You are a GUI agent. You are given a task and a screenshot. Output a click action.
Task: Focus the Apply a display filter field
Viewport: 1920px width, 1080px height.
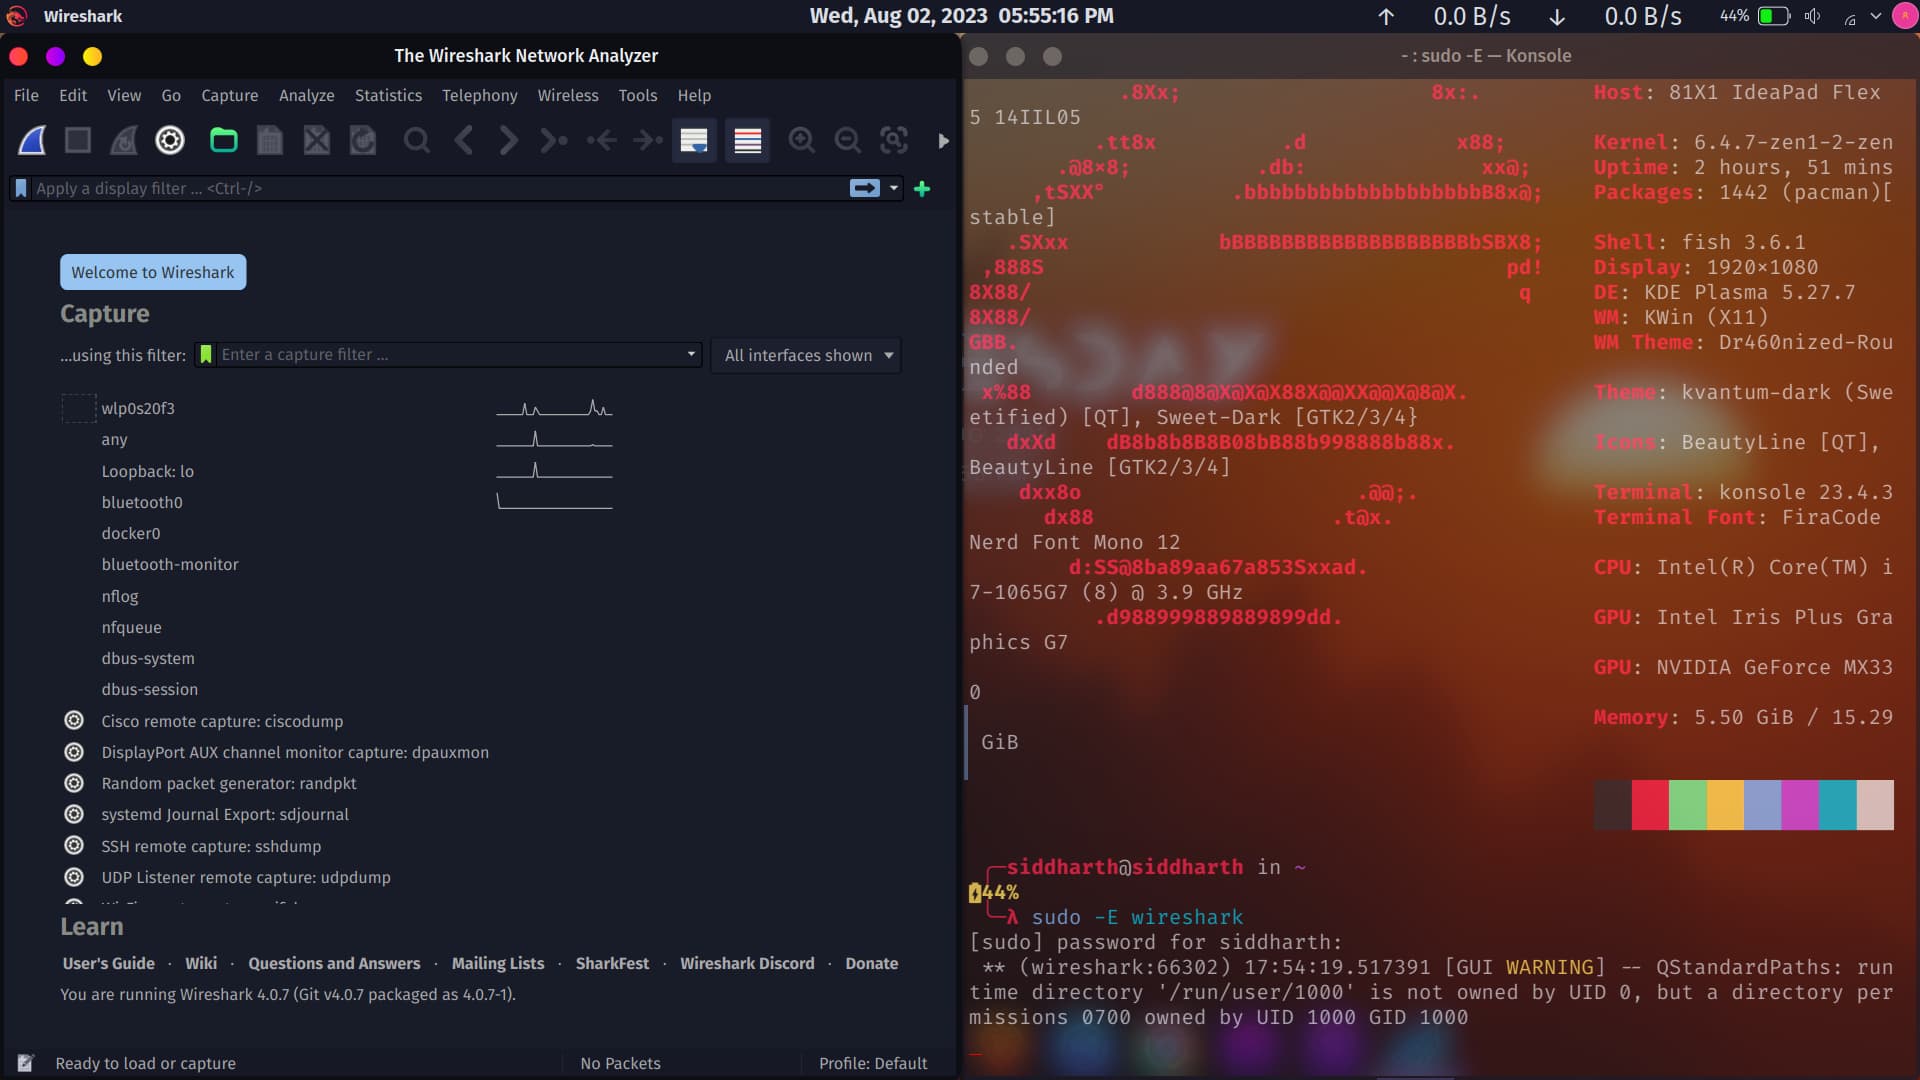(x=440, y=188)
